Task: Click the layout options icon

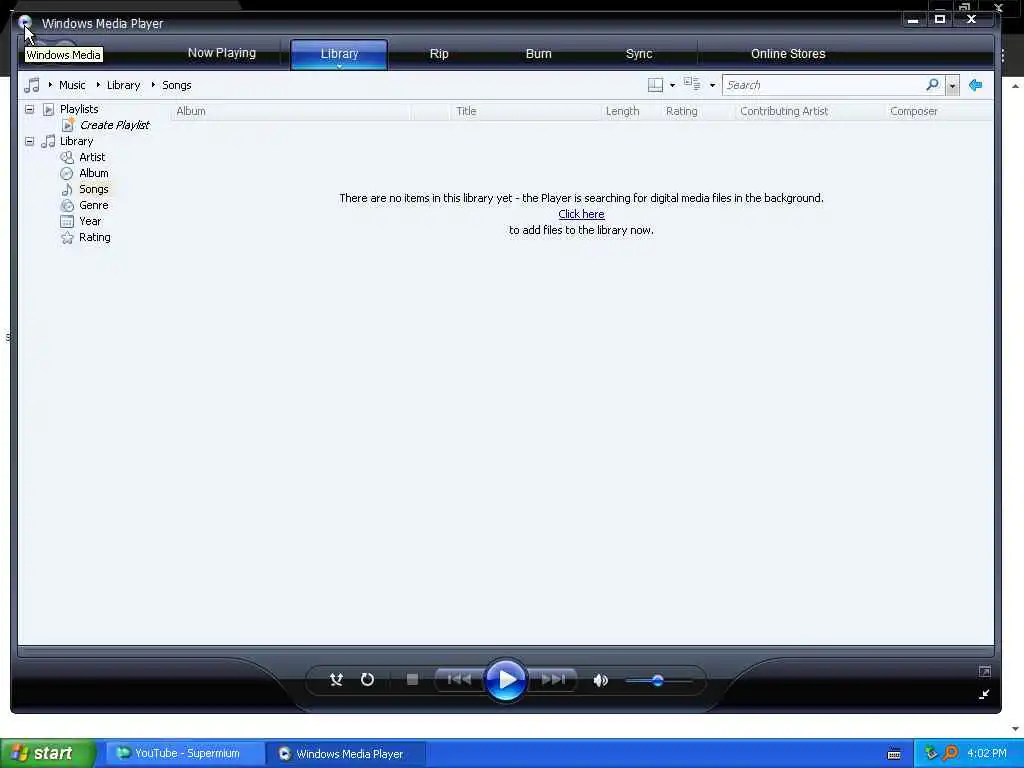Action: click(655, 85)
